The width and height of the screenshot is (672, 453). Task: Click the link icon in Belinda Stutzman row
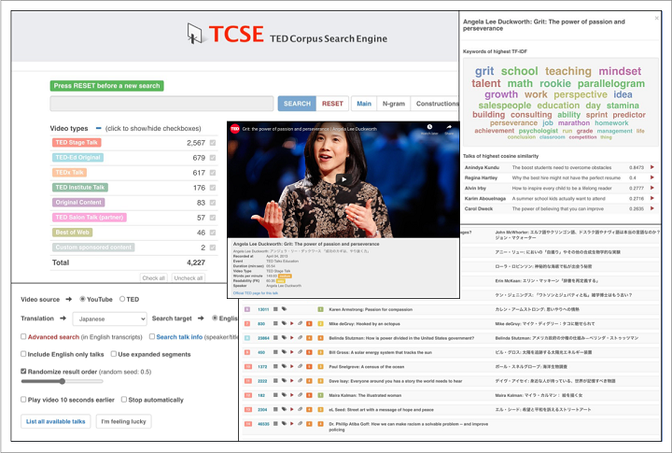(300, 338)
